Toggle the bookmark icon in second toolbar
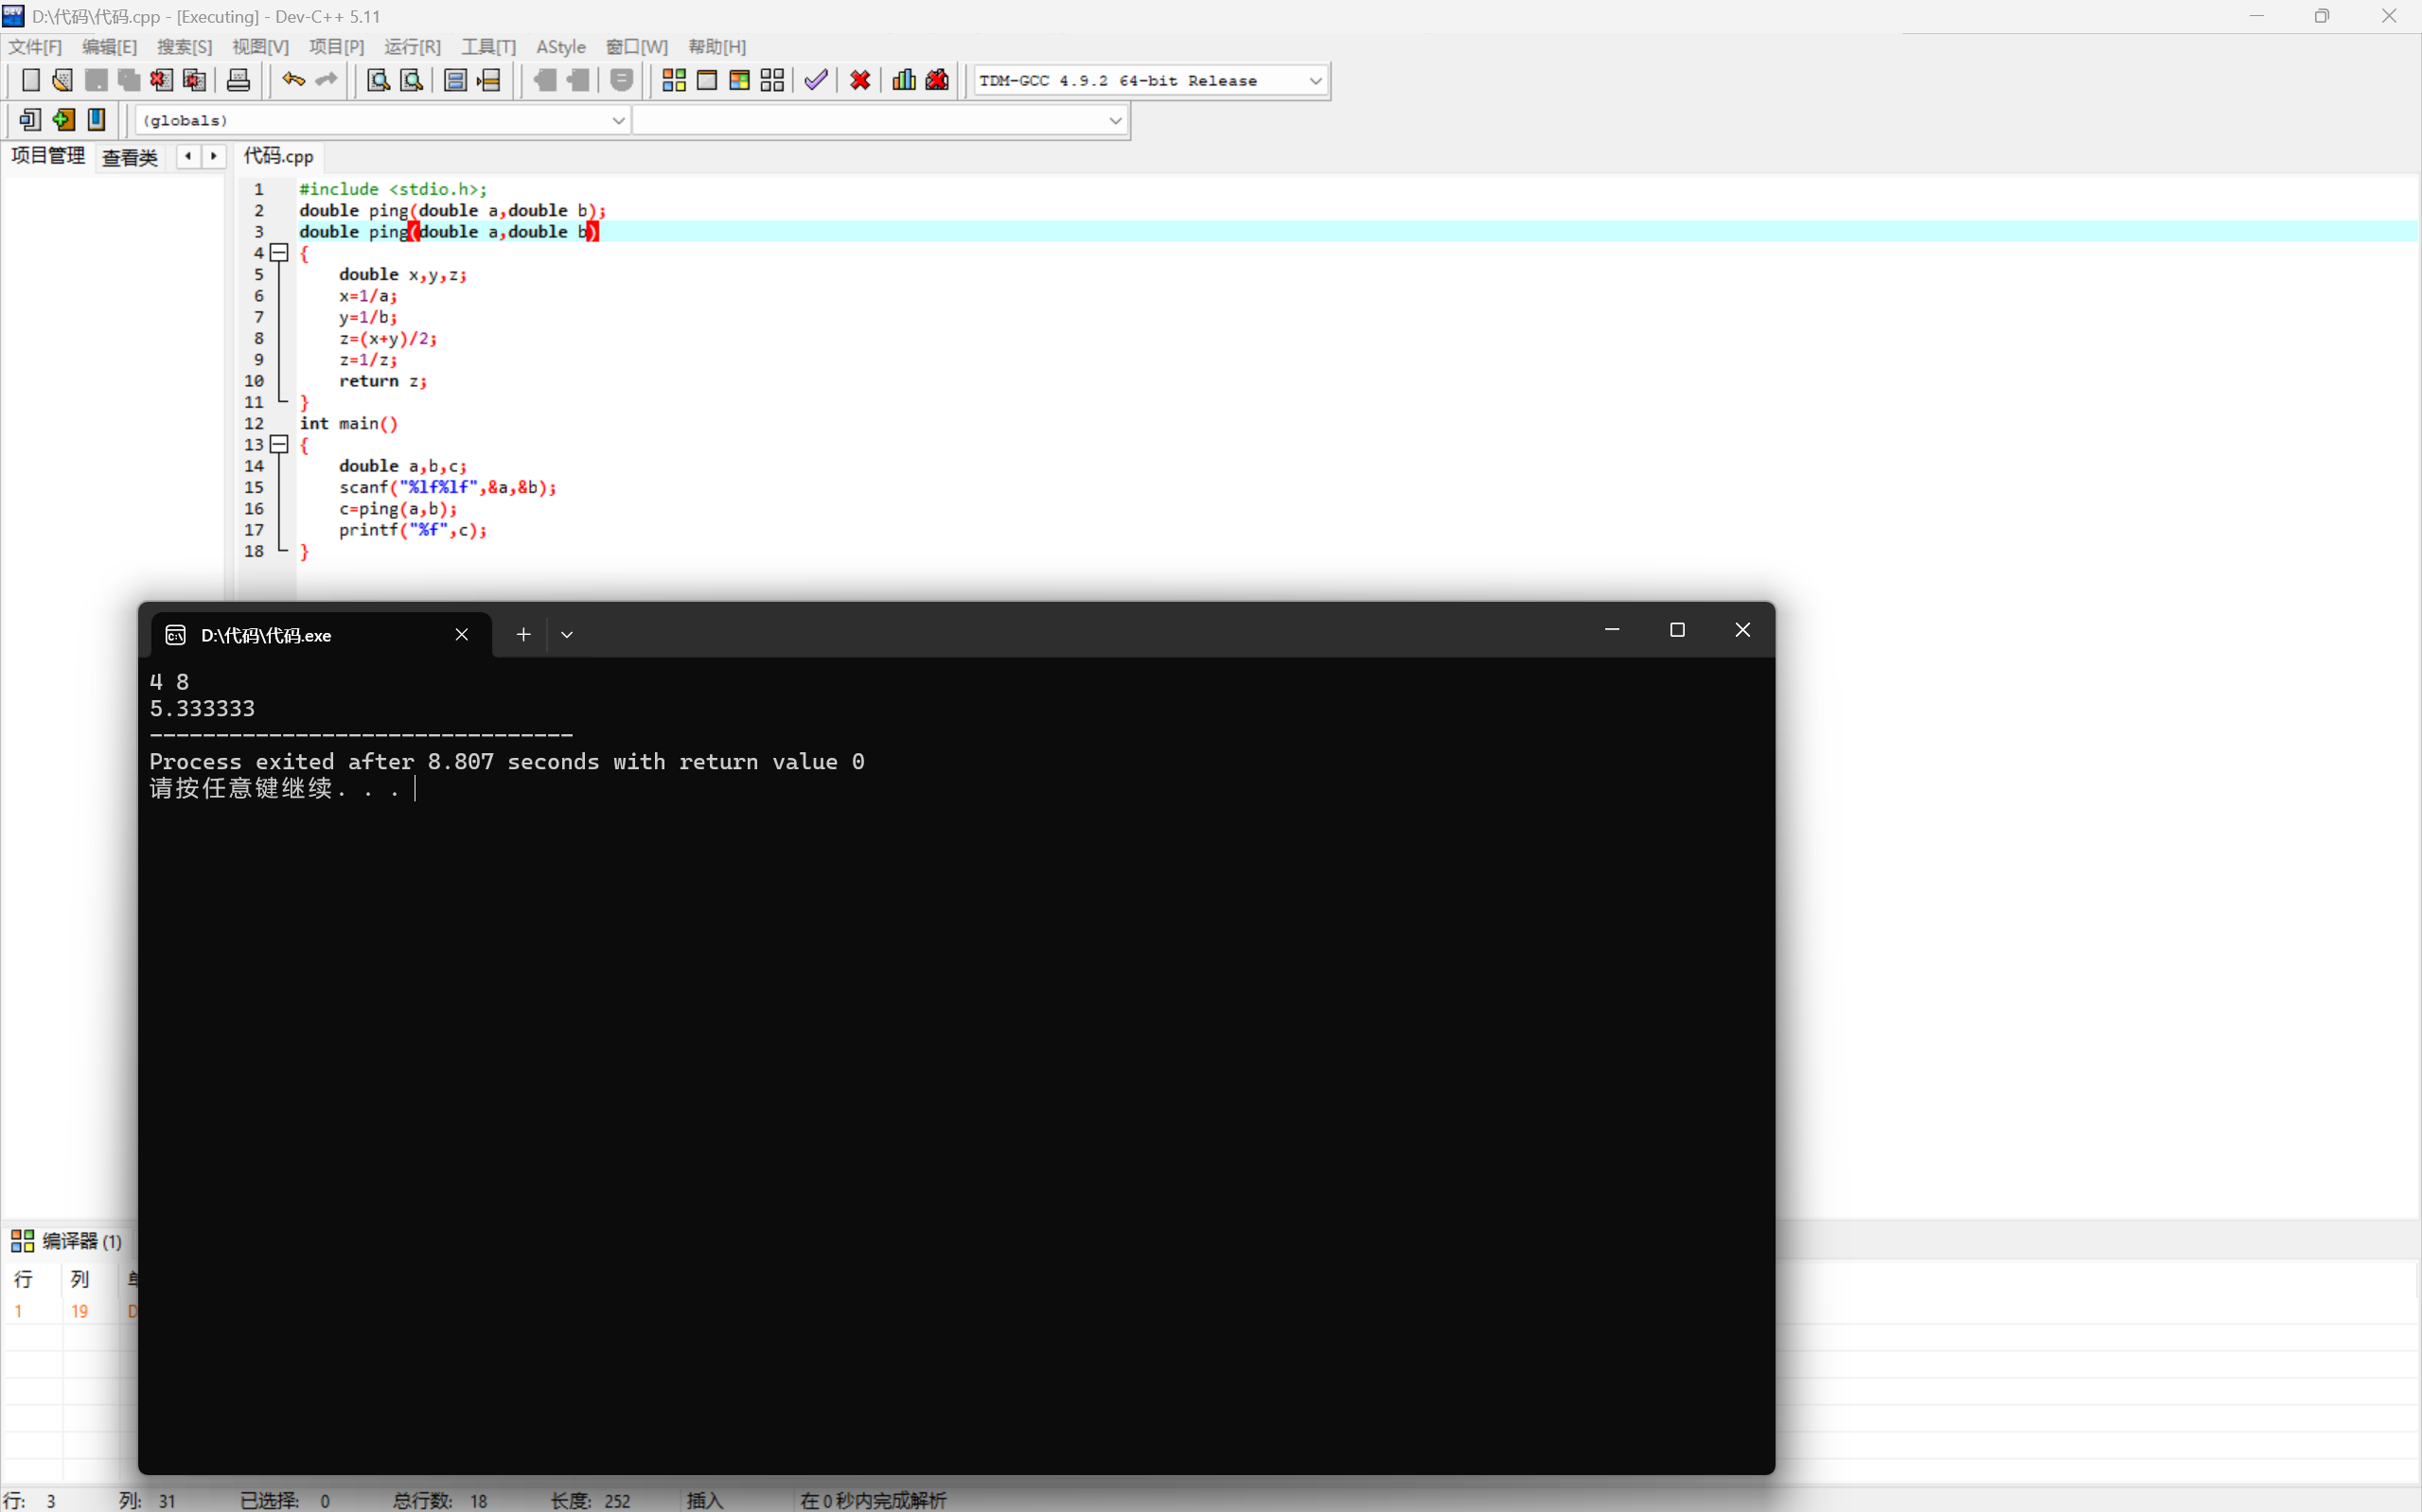 pyautogui.click(x=97, y=120)
